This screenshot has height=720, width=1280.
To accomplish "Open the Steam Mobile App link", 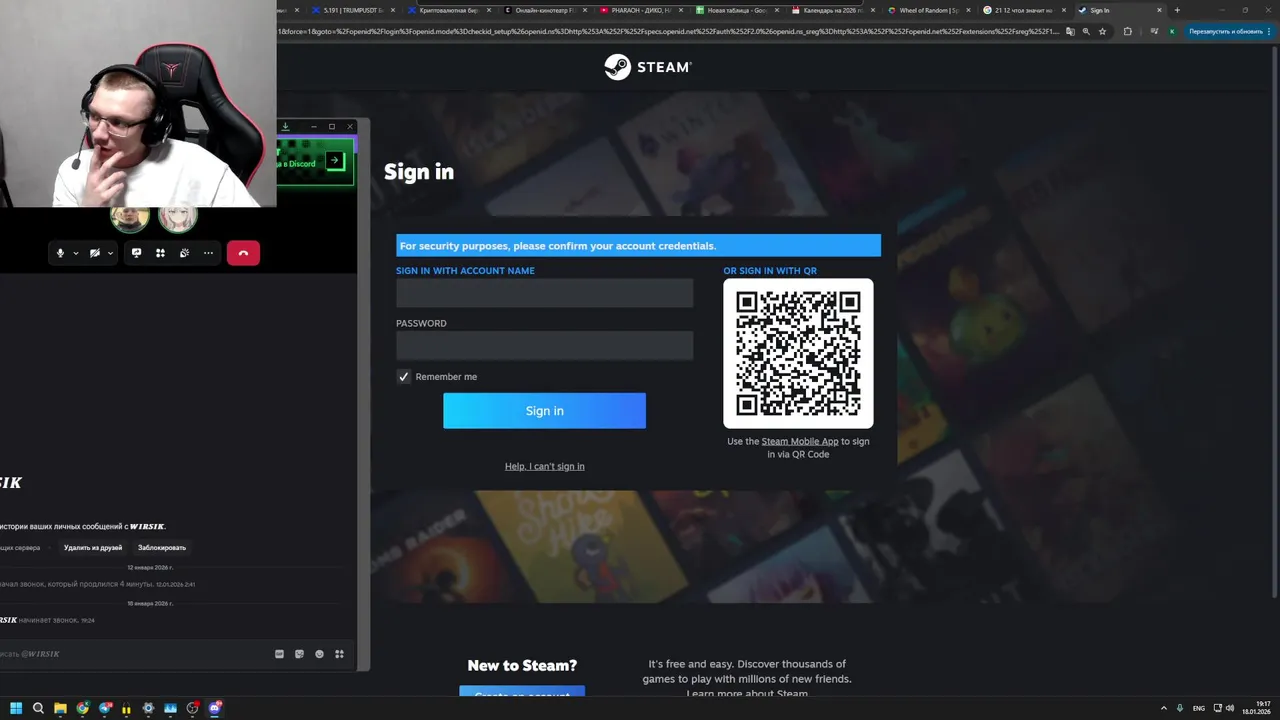I will click(800, 441).
